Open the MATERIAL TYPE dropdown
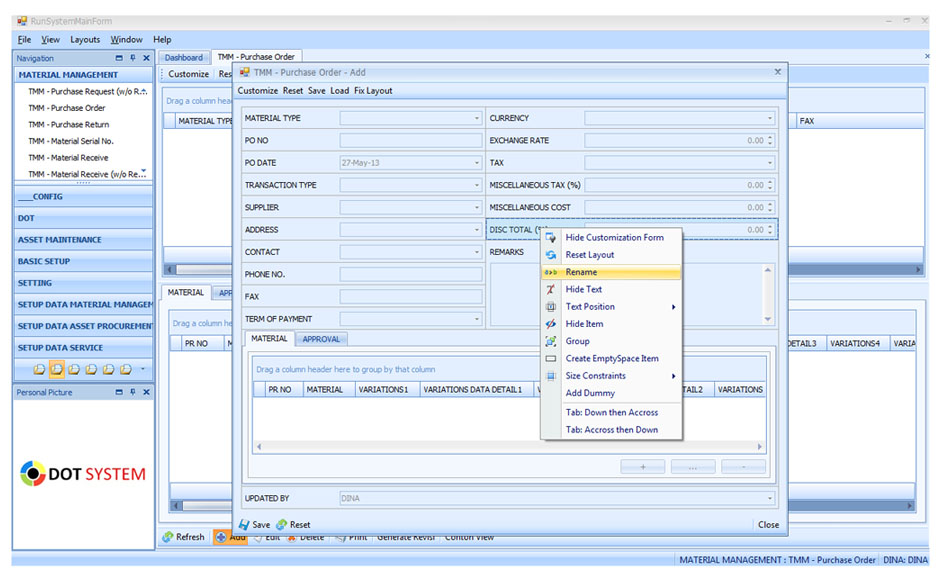This screenshot has height=580, width=940. pyautogui.click(x=476, y=118)
